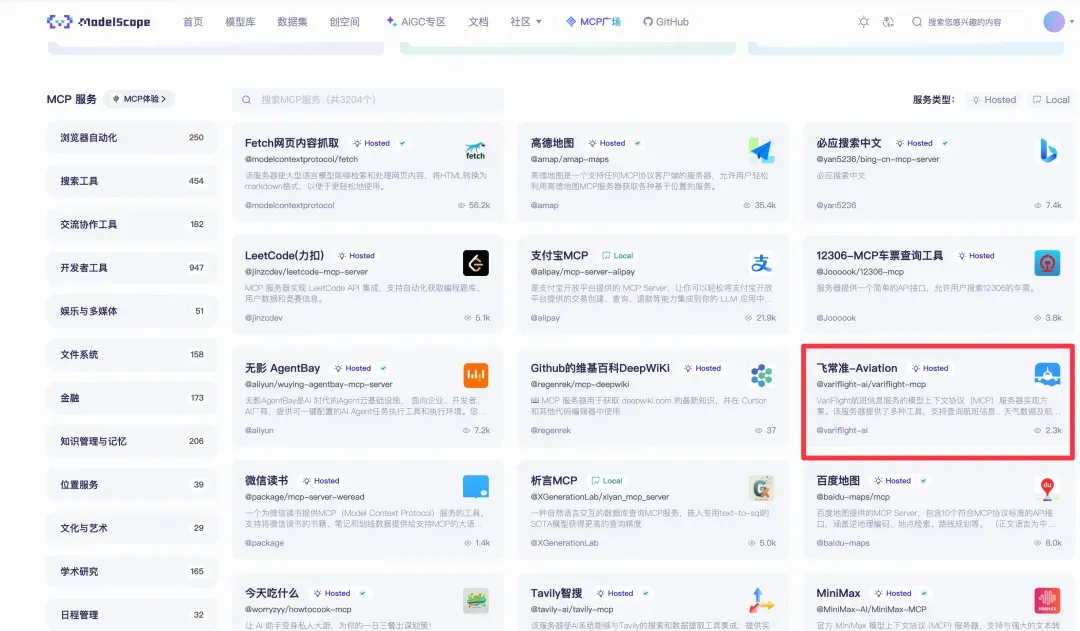This screenshot has height=631, width=1080.
Task: Select the 高德地图 map pin icon
Action: 761,151
